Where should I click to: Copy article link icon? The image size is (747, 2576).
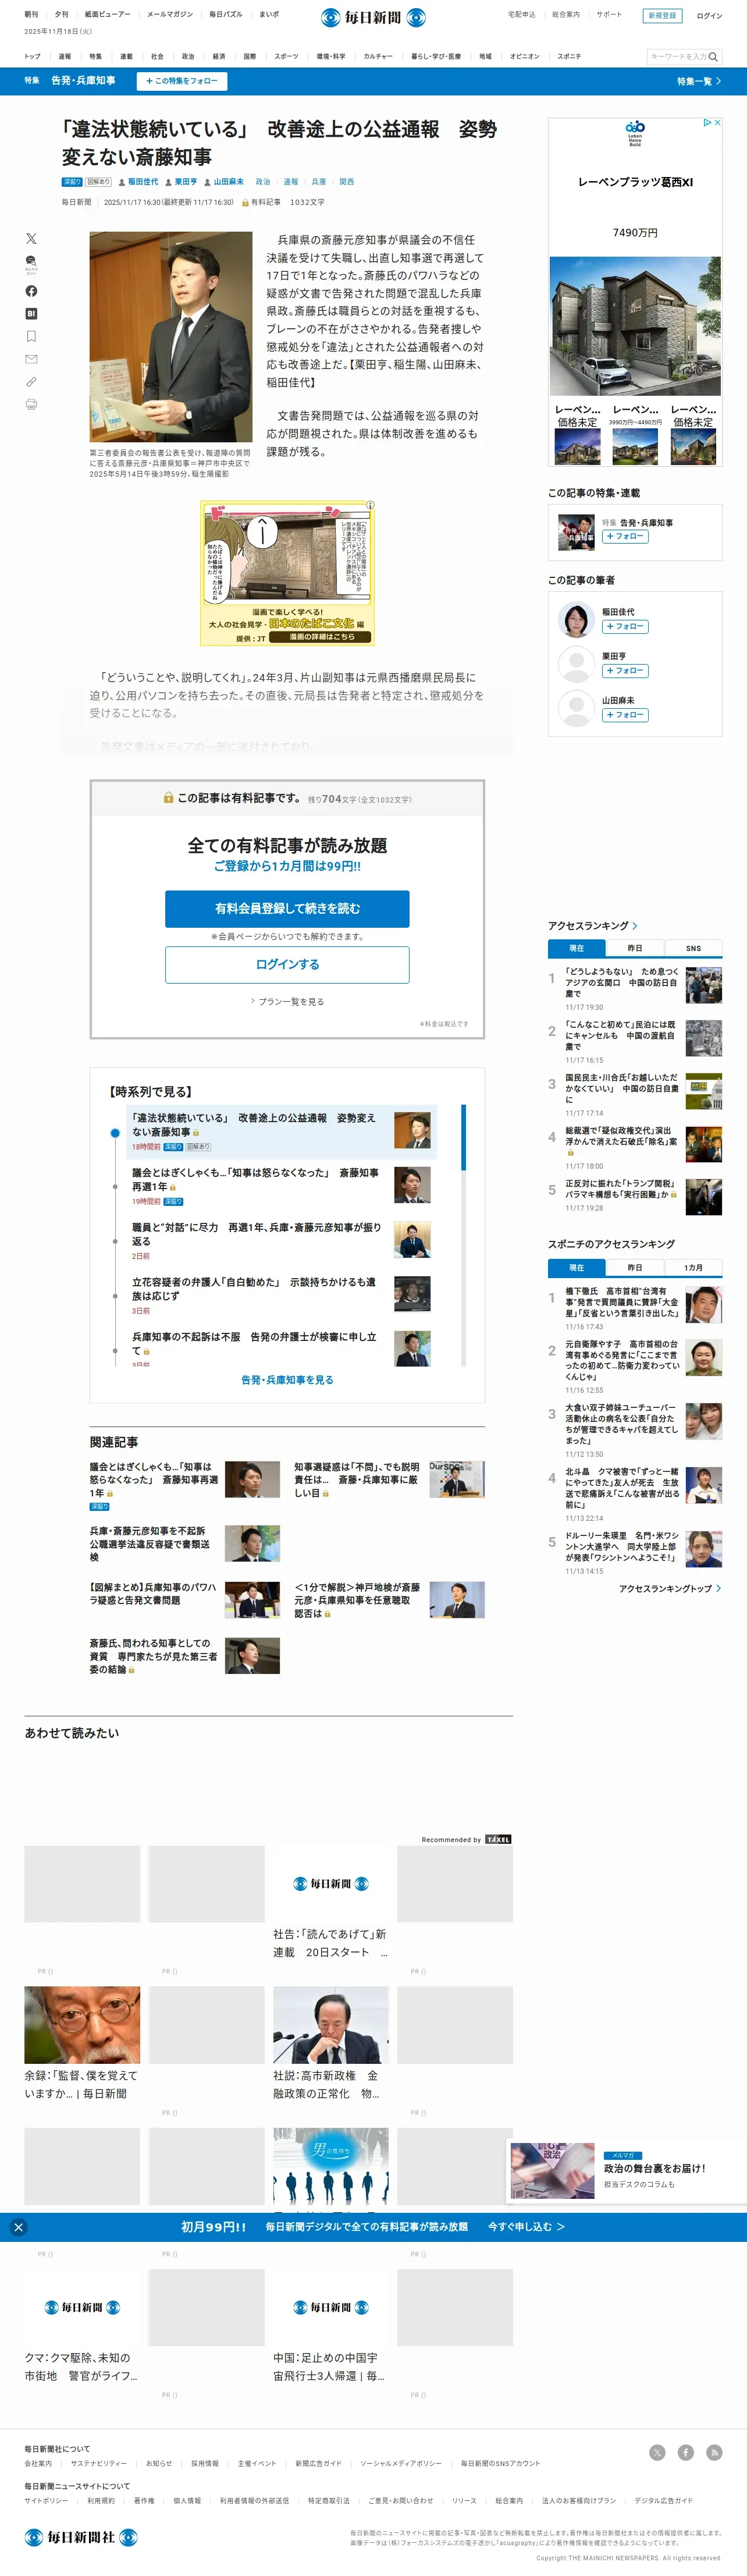(31, 382)
